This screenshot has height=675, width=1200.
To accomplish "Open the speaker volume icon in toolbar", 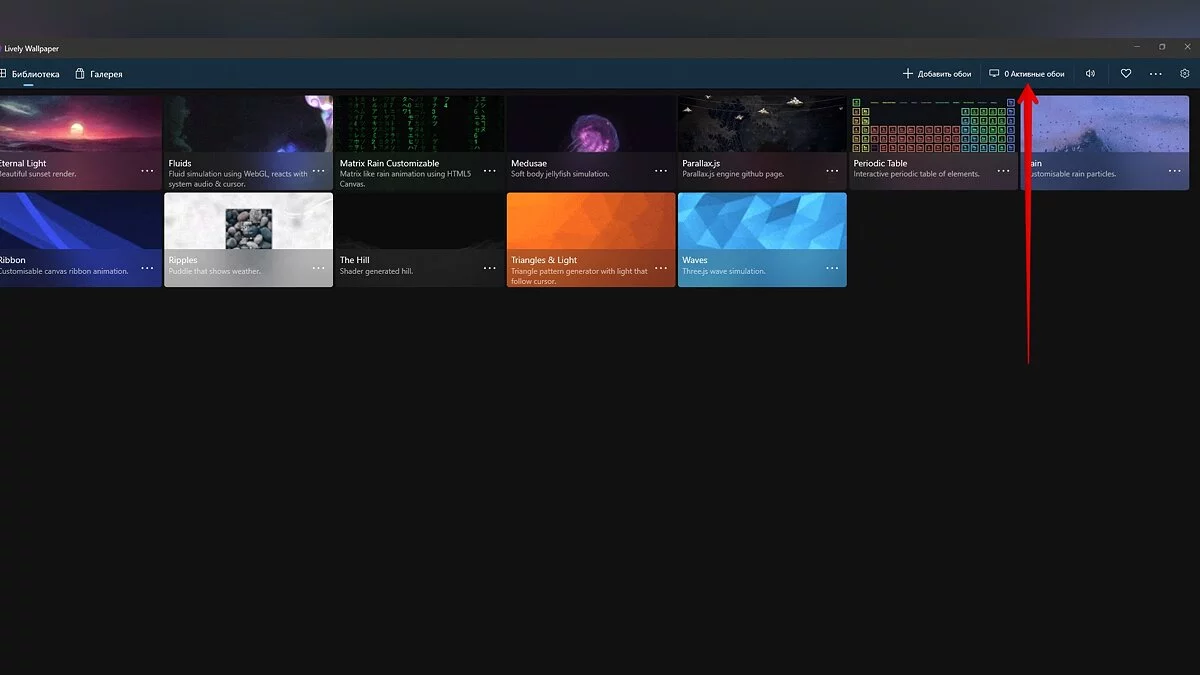I will (1090, 74).
